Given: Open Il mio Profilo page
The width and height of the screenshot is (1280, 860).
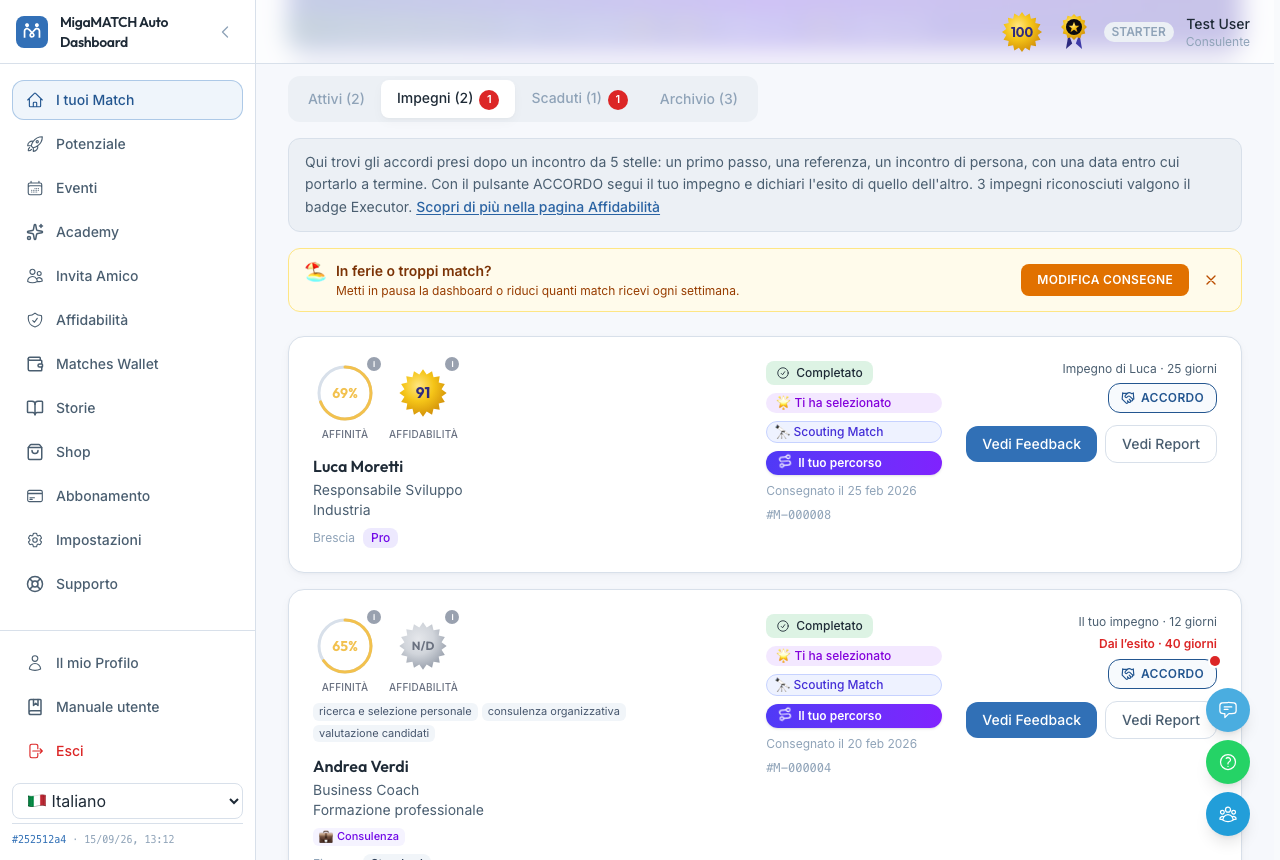Looking at the screenshot, I should tap(127, 663).
